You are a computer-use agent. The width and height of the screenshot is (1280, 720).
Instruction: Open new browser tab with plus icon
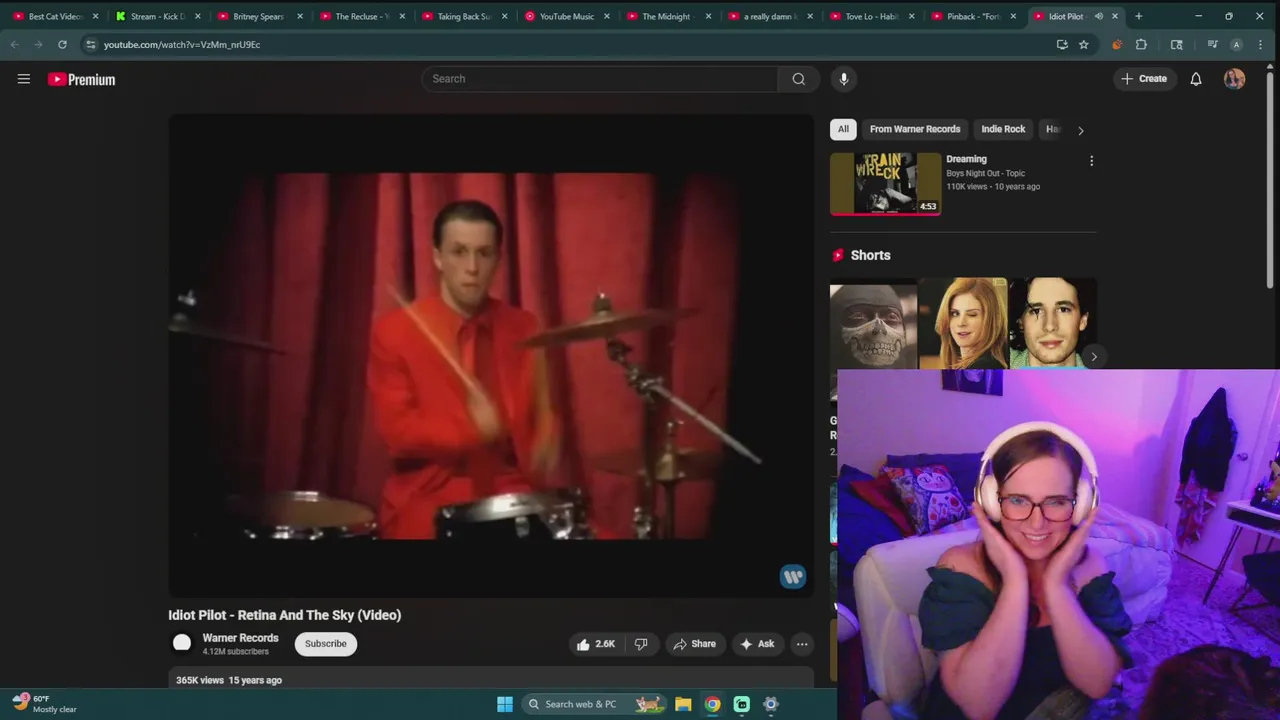[x=1138, y=16]
